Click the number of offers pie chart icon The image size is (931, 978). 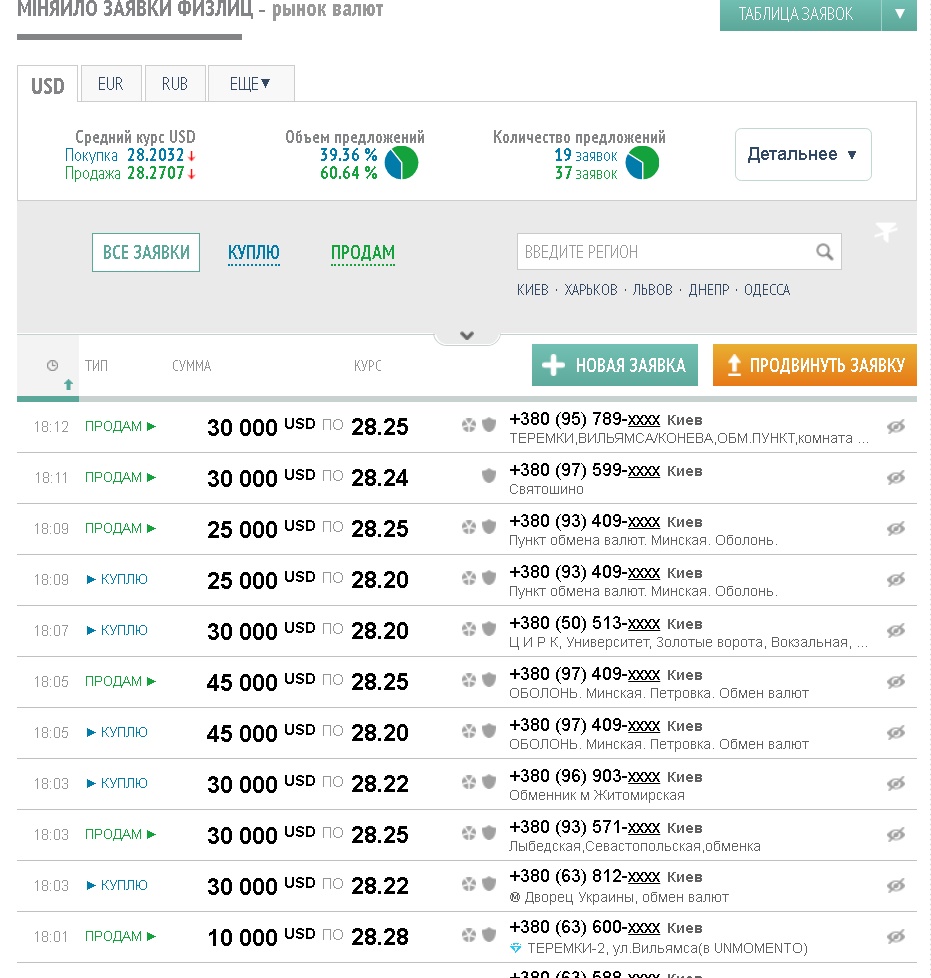(x=642, y=163)
